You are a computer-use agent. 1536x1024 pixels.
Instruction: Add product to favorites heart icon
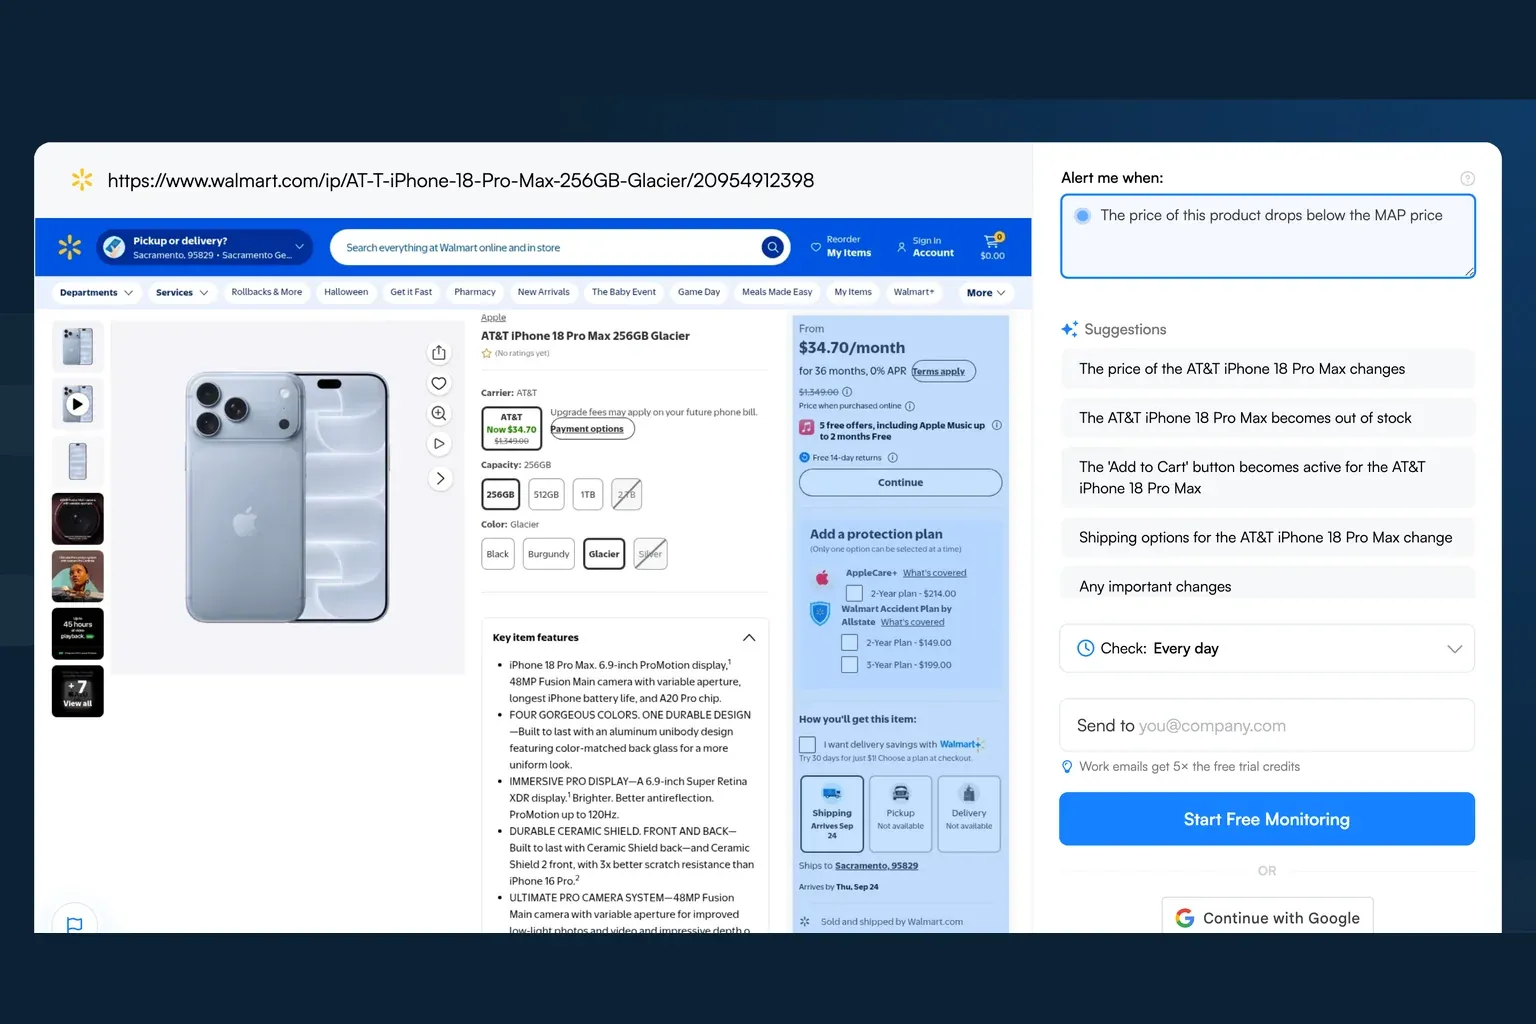[439, 383]
